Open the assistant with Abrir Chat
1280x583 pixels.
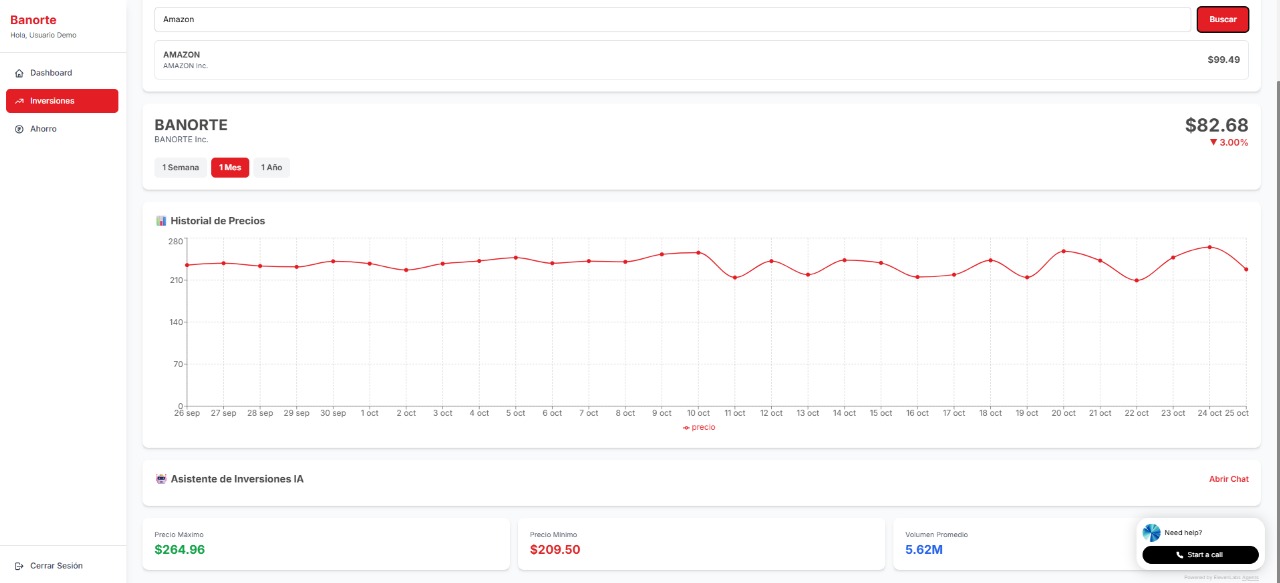1229,479
